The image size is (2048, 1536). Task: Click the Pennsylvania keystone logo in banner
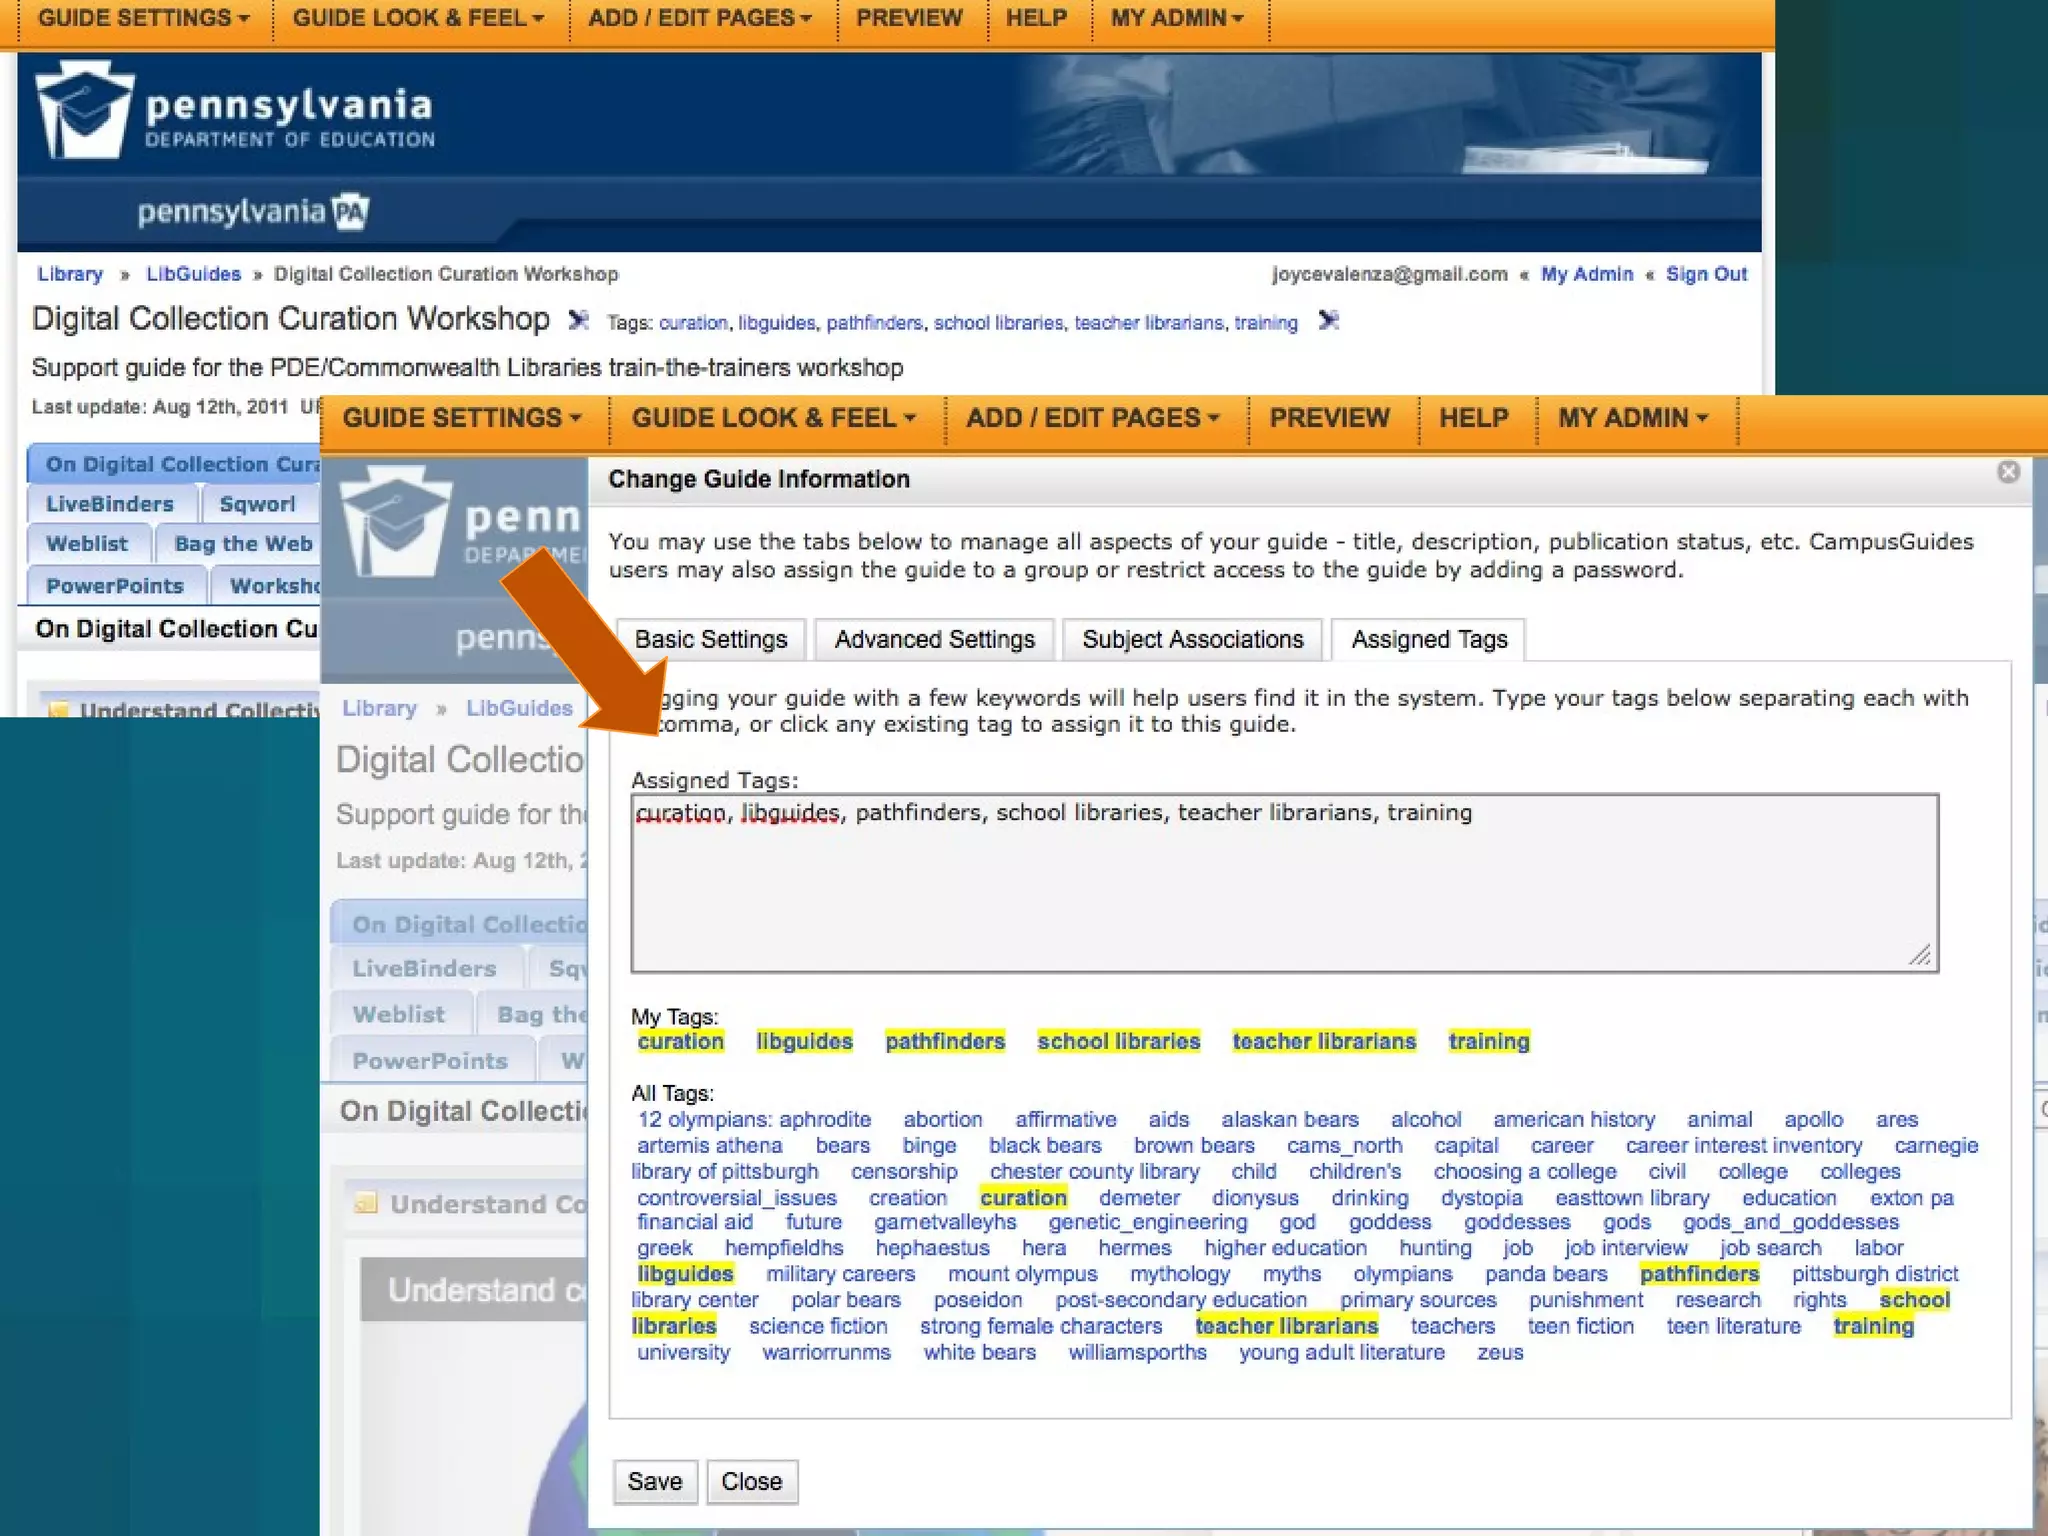[x=84, y=112]
